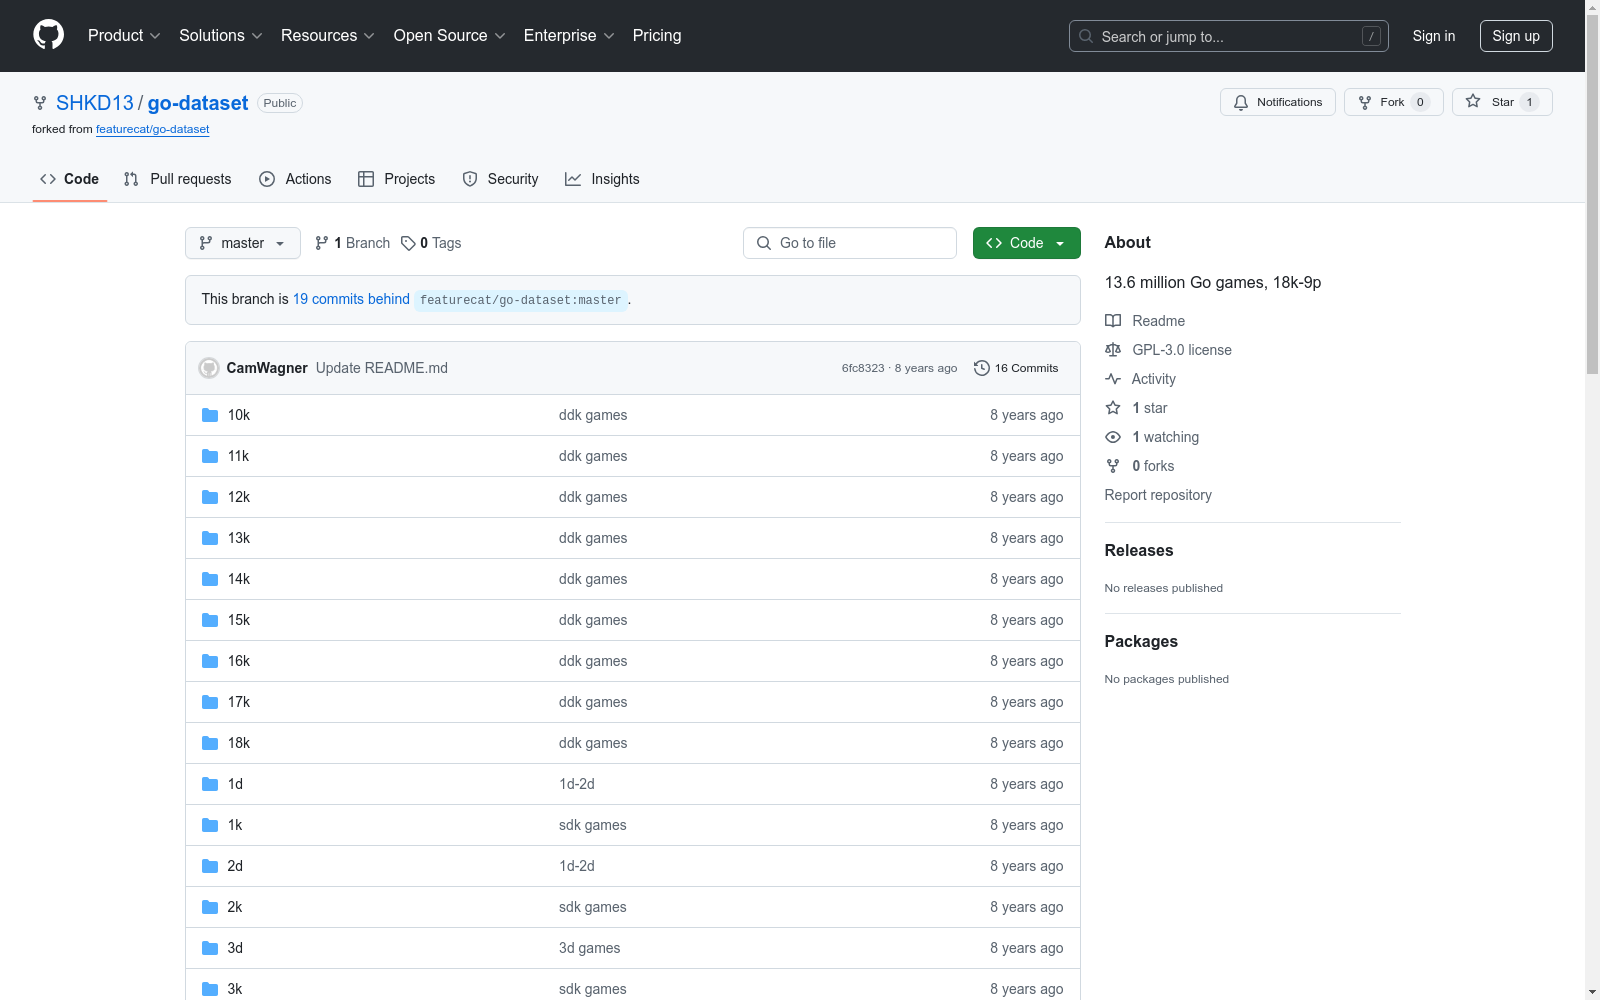Click the folder icon for 14k
The height and width of the screenshot is (1000, 1600).
pyautogui.click(x=210, y=579)
